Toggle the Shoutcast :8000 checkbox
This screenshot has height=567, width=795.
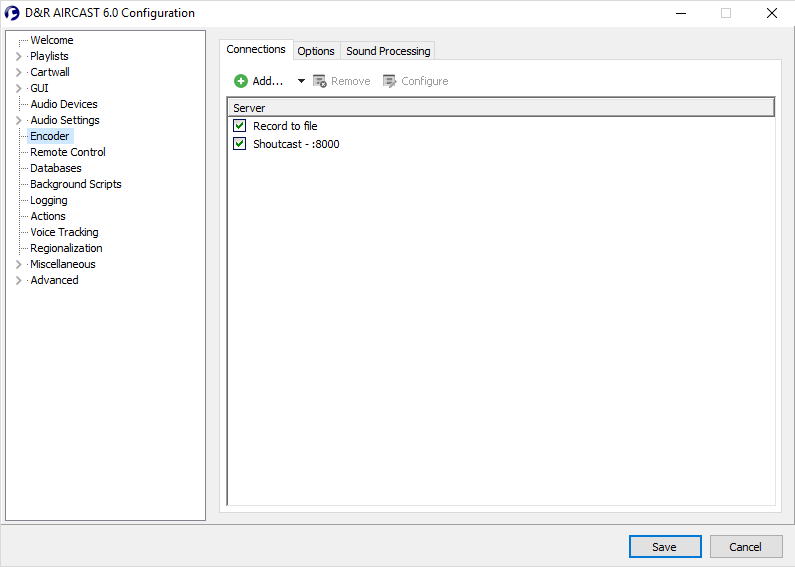pyautogui.click(x=239, y=144)
